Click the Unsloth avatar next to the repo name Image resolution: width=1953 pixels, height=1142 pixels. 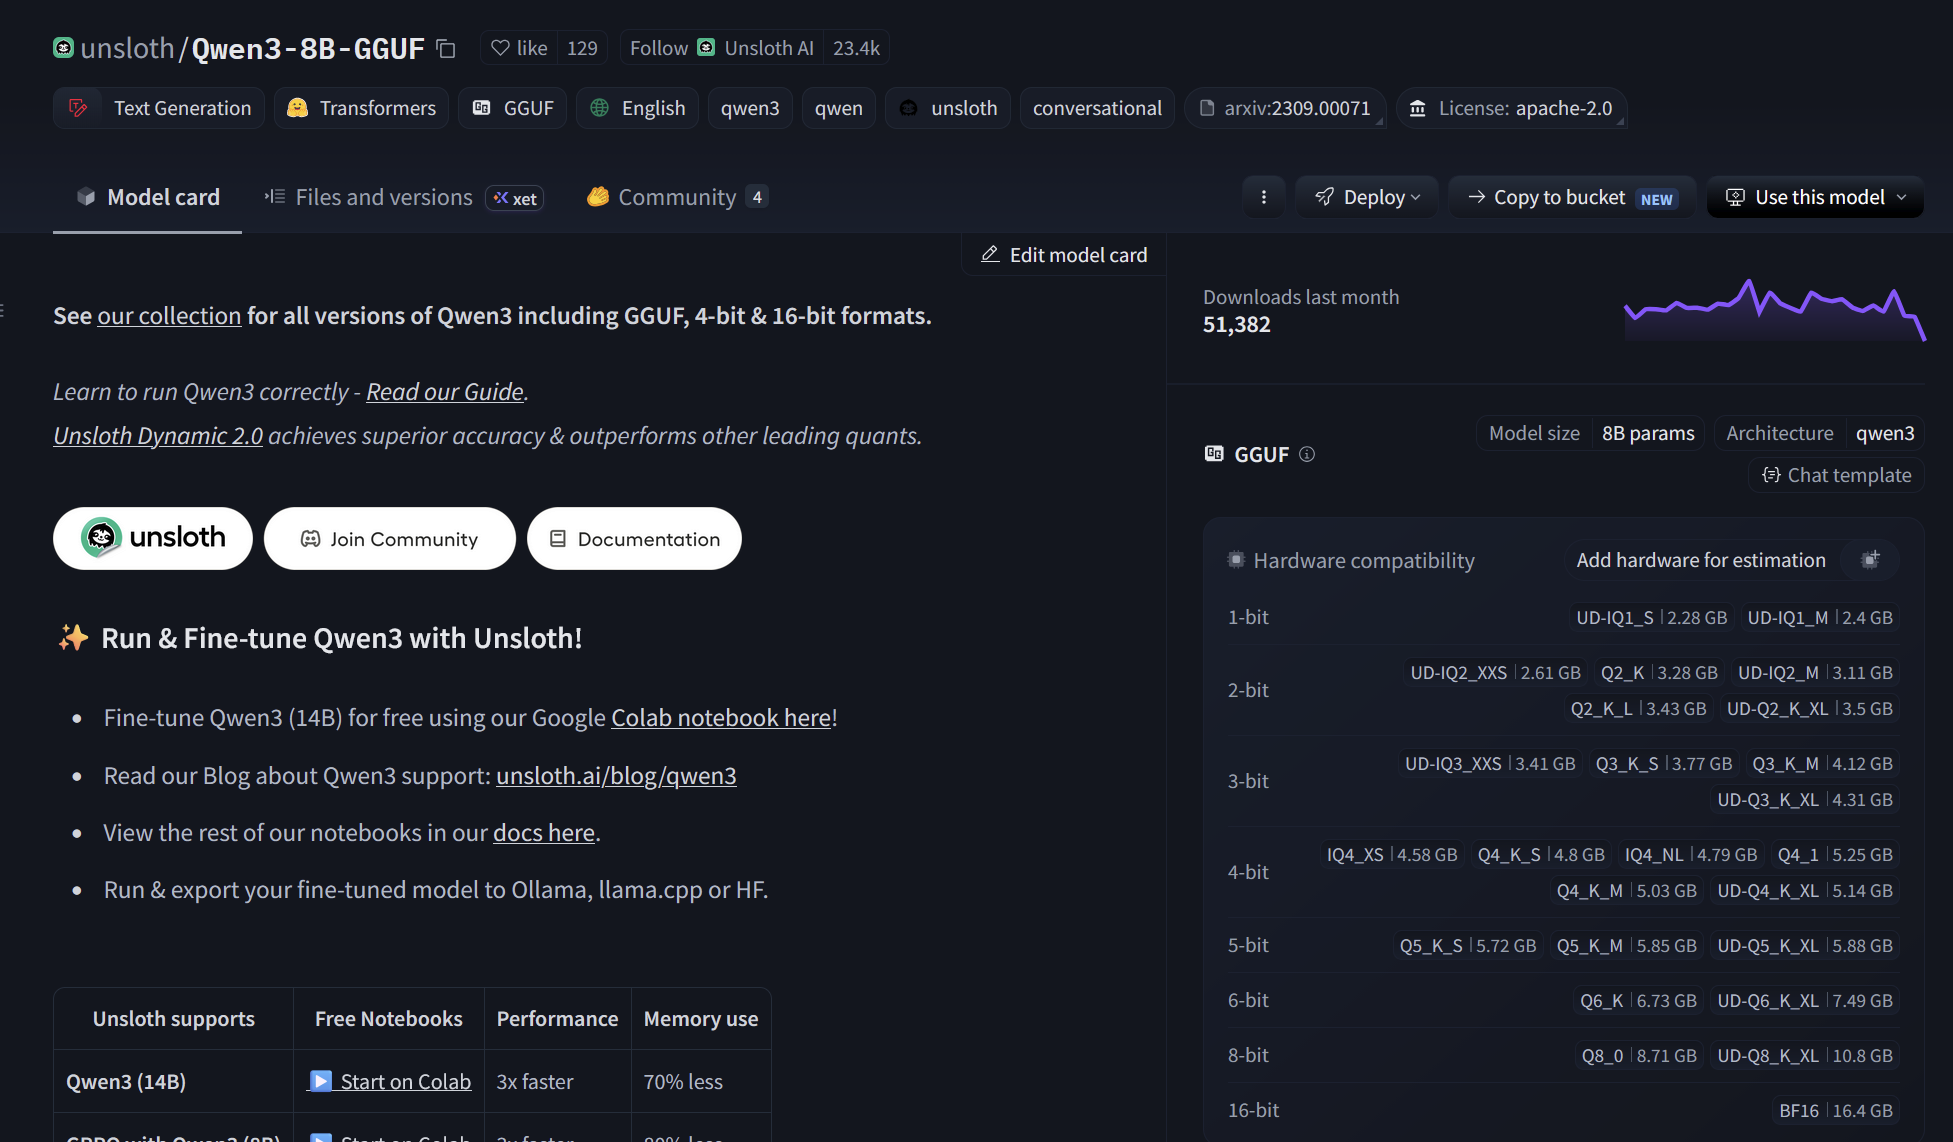click(63, 48)
